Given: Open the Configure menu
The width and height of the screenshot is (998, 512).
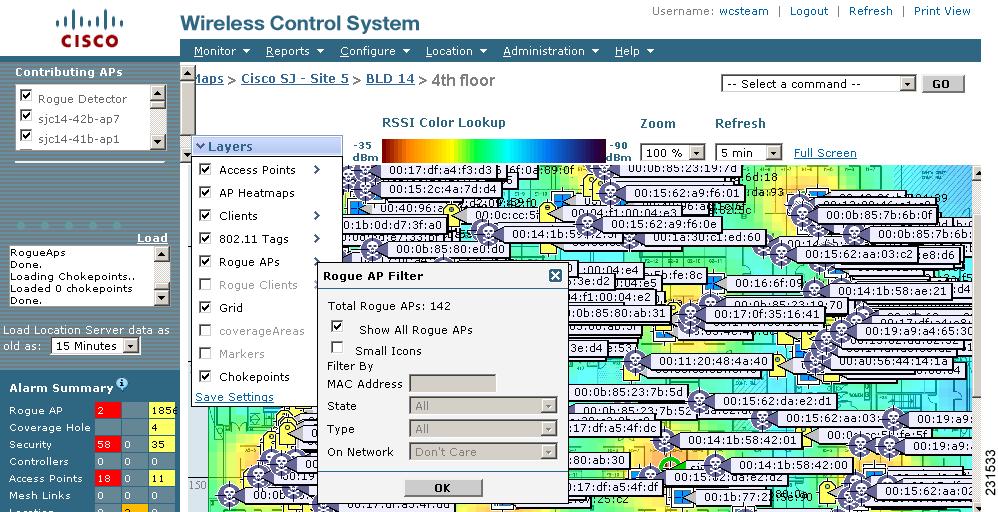Looking at the screenshot, I should [x=374, y=51].
